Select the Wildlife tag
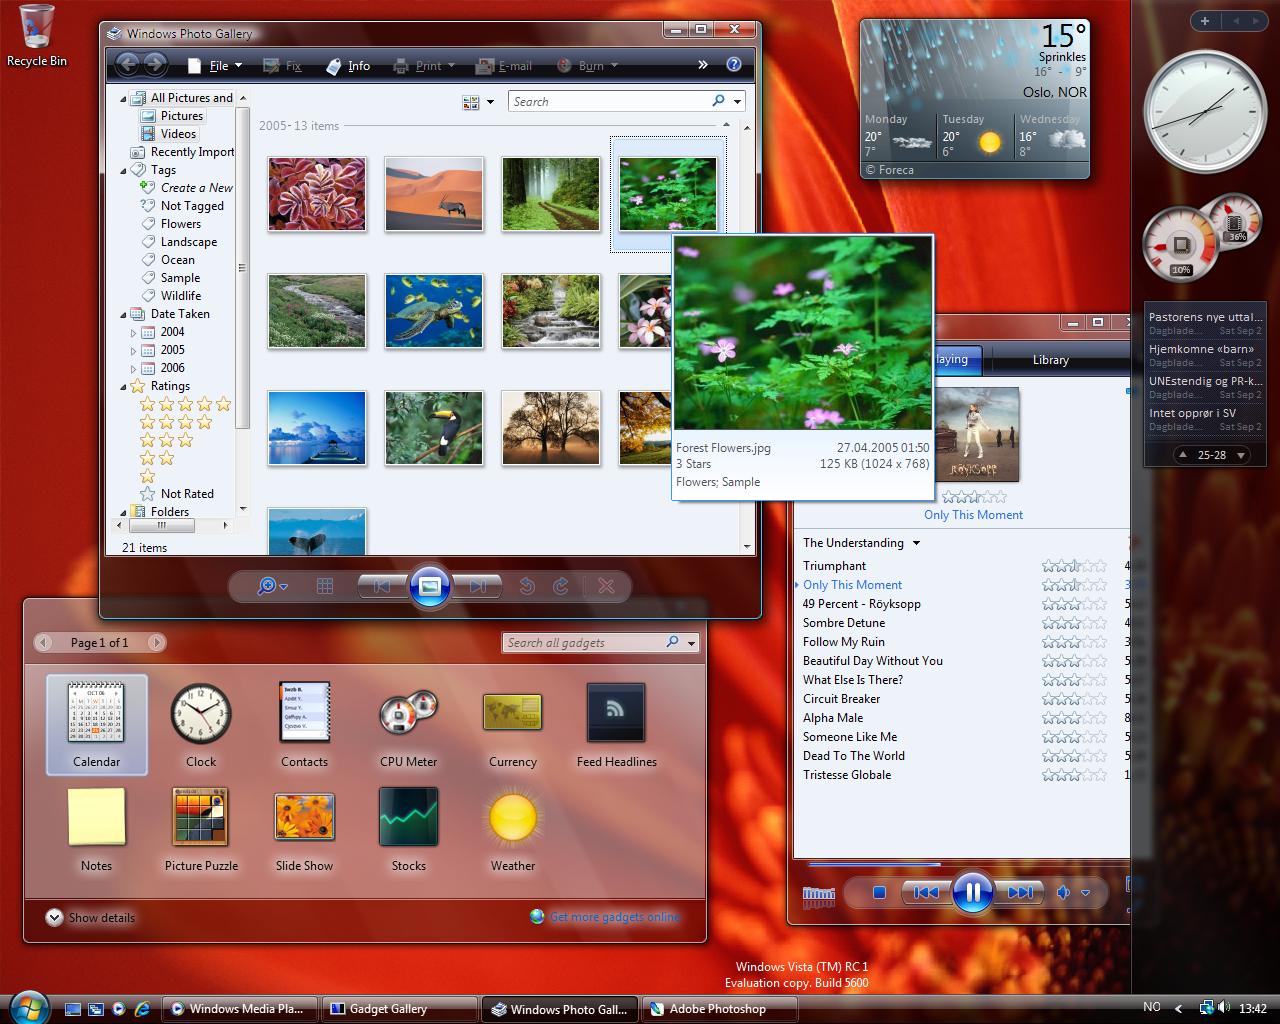Screen dimensions: 1280x1024 point(180,296)
